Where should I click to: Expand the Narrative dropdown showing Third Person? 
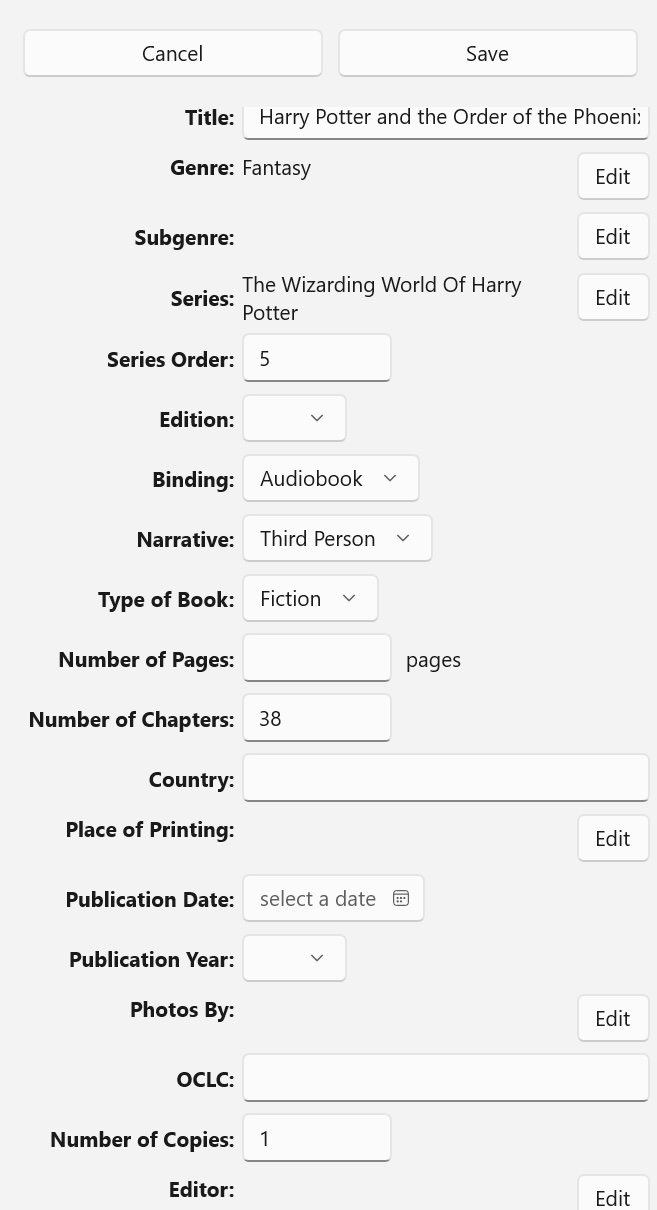pos(337,538)
